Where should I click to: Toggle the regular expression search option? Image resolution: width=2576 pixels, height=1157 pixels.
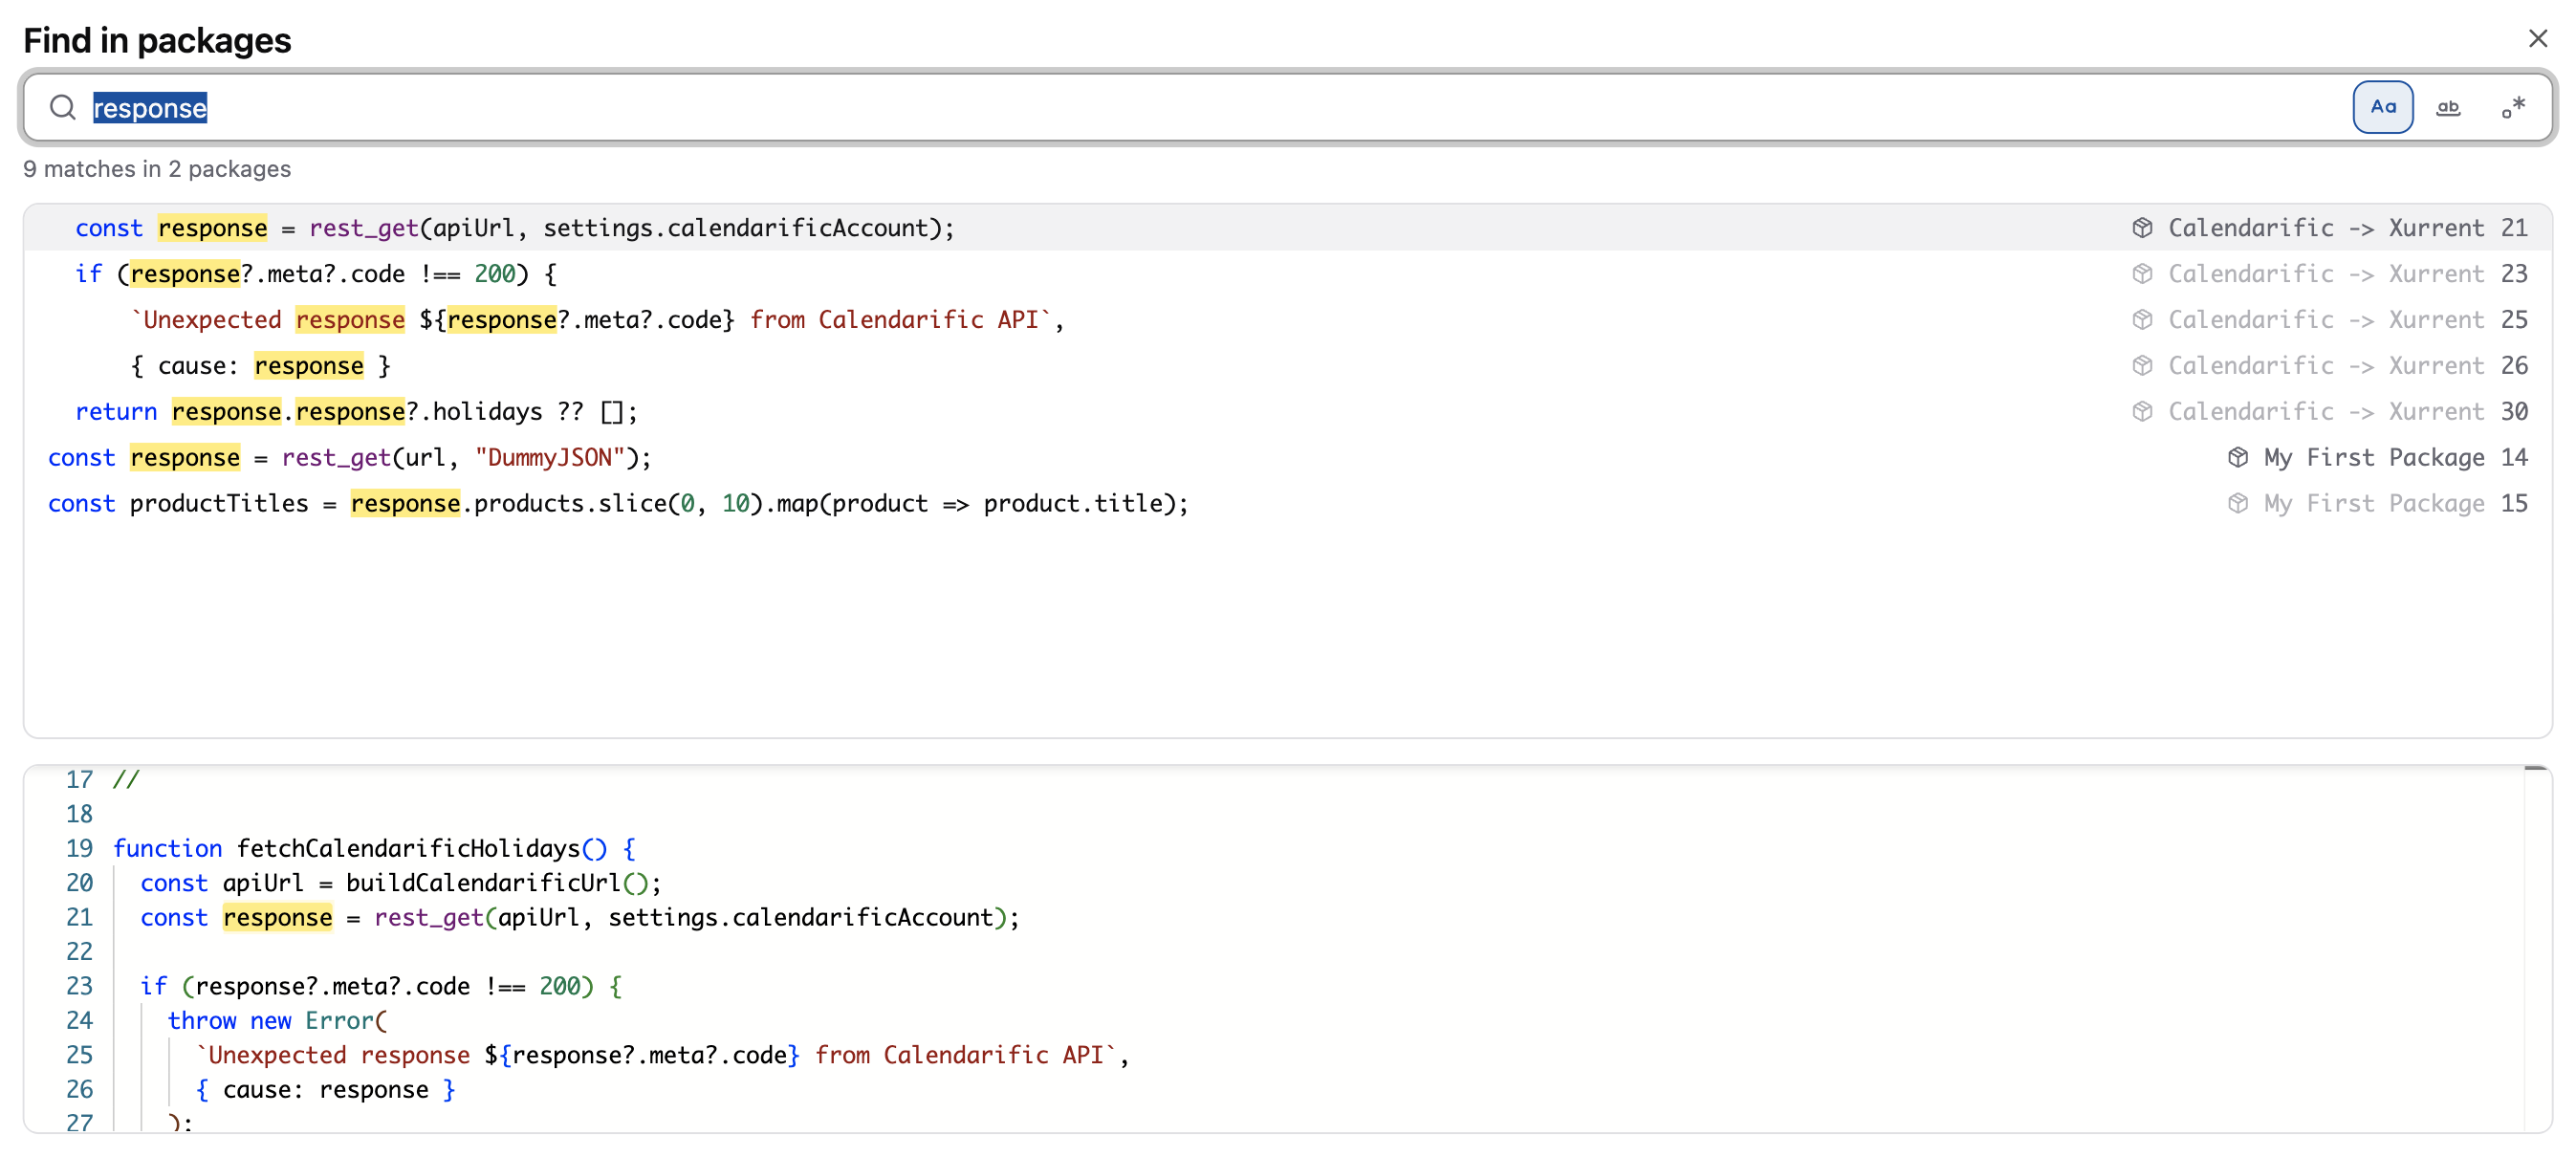click(2513, 107)
